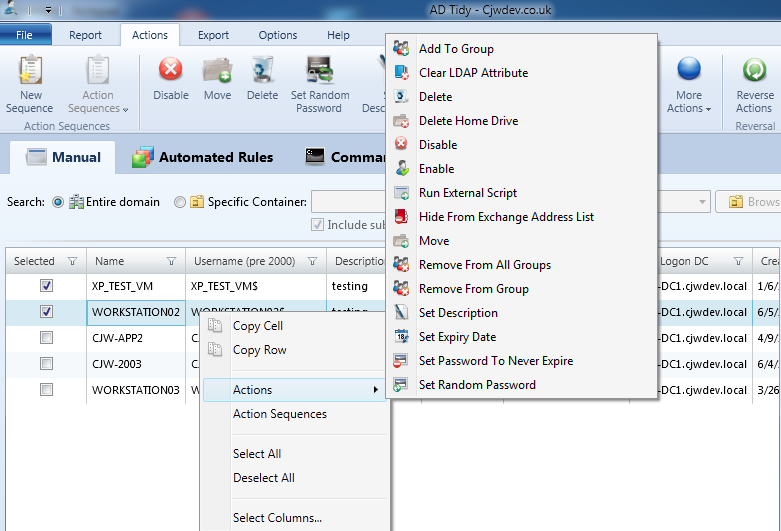Switch to the Export ribbon tab
This screenshot has height=531, width=781.
point(213,35)
